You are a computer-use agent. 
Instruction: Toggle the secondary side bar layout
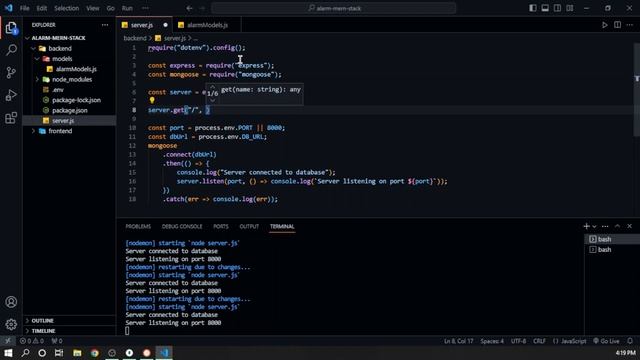click(x=557, y=8)
